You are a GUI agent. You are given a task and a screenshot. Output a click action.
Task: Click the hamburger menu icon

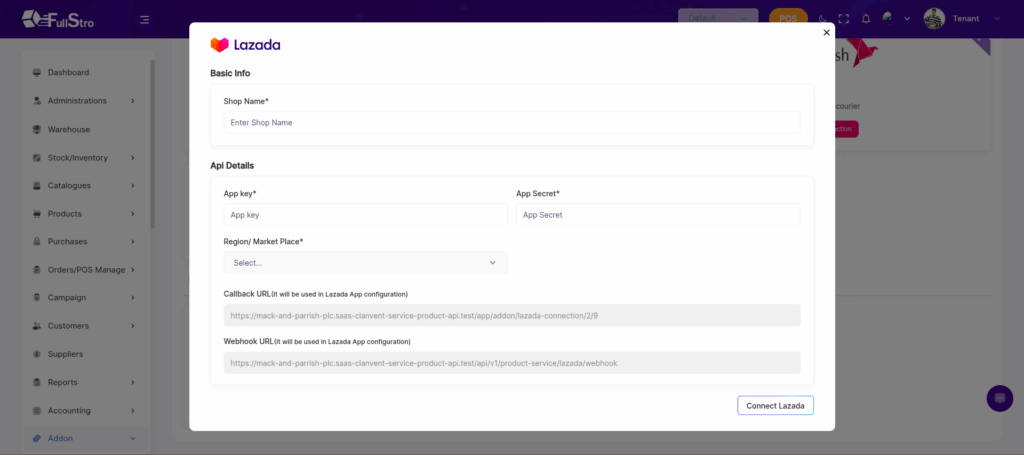pos(145,19)
